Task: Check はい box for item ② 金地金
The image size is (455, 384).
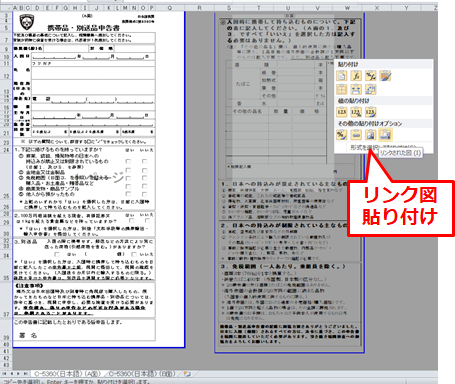Action: point(128,170)
